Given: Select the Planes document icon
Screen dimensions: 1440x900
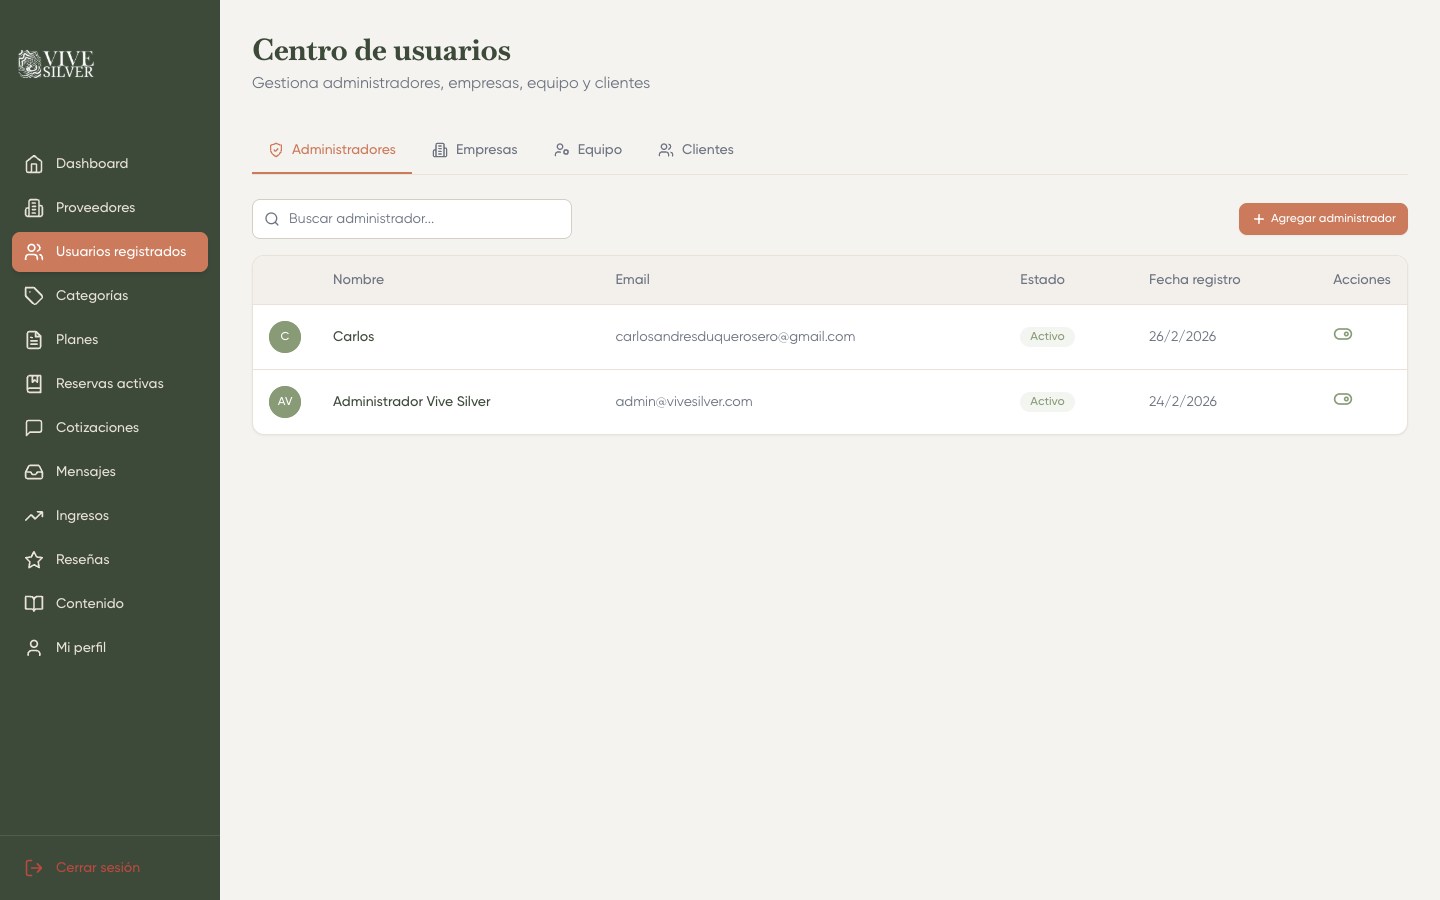Looking at the screenshot, I should click(34, 339).
